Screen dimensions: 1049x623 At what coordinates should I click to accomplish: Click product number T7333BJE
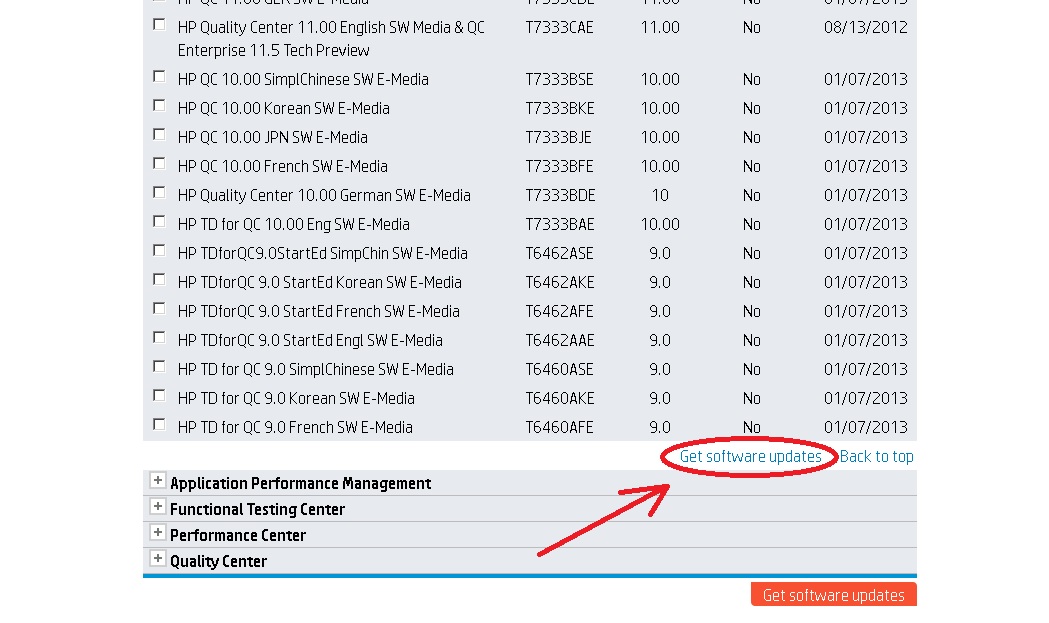tap(559, 137)
